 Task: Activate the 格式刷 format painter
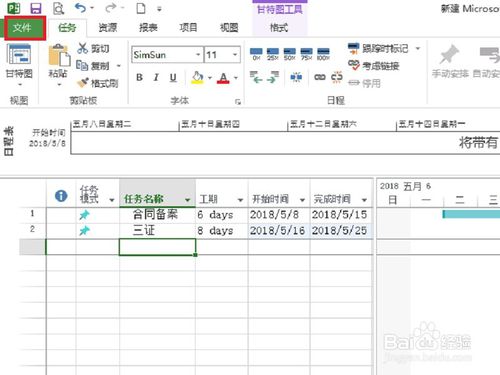pyautogui.click(x=97, y=83)
